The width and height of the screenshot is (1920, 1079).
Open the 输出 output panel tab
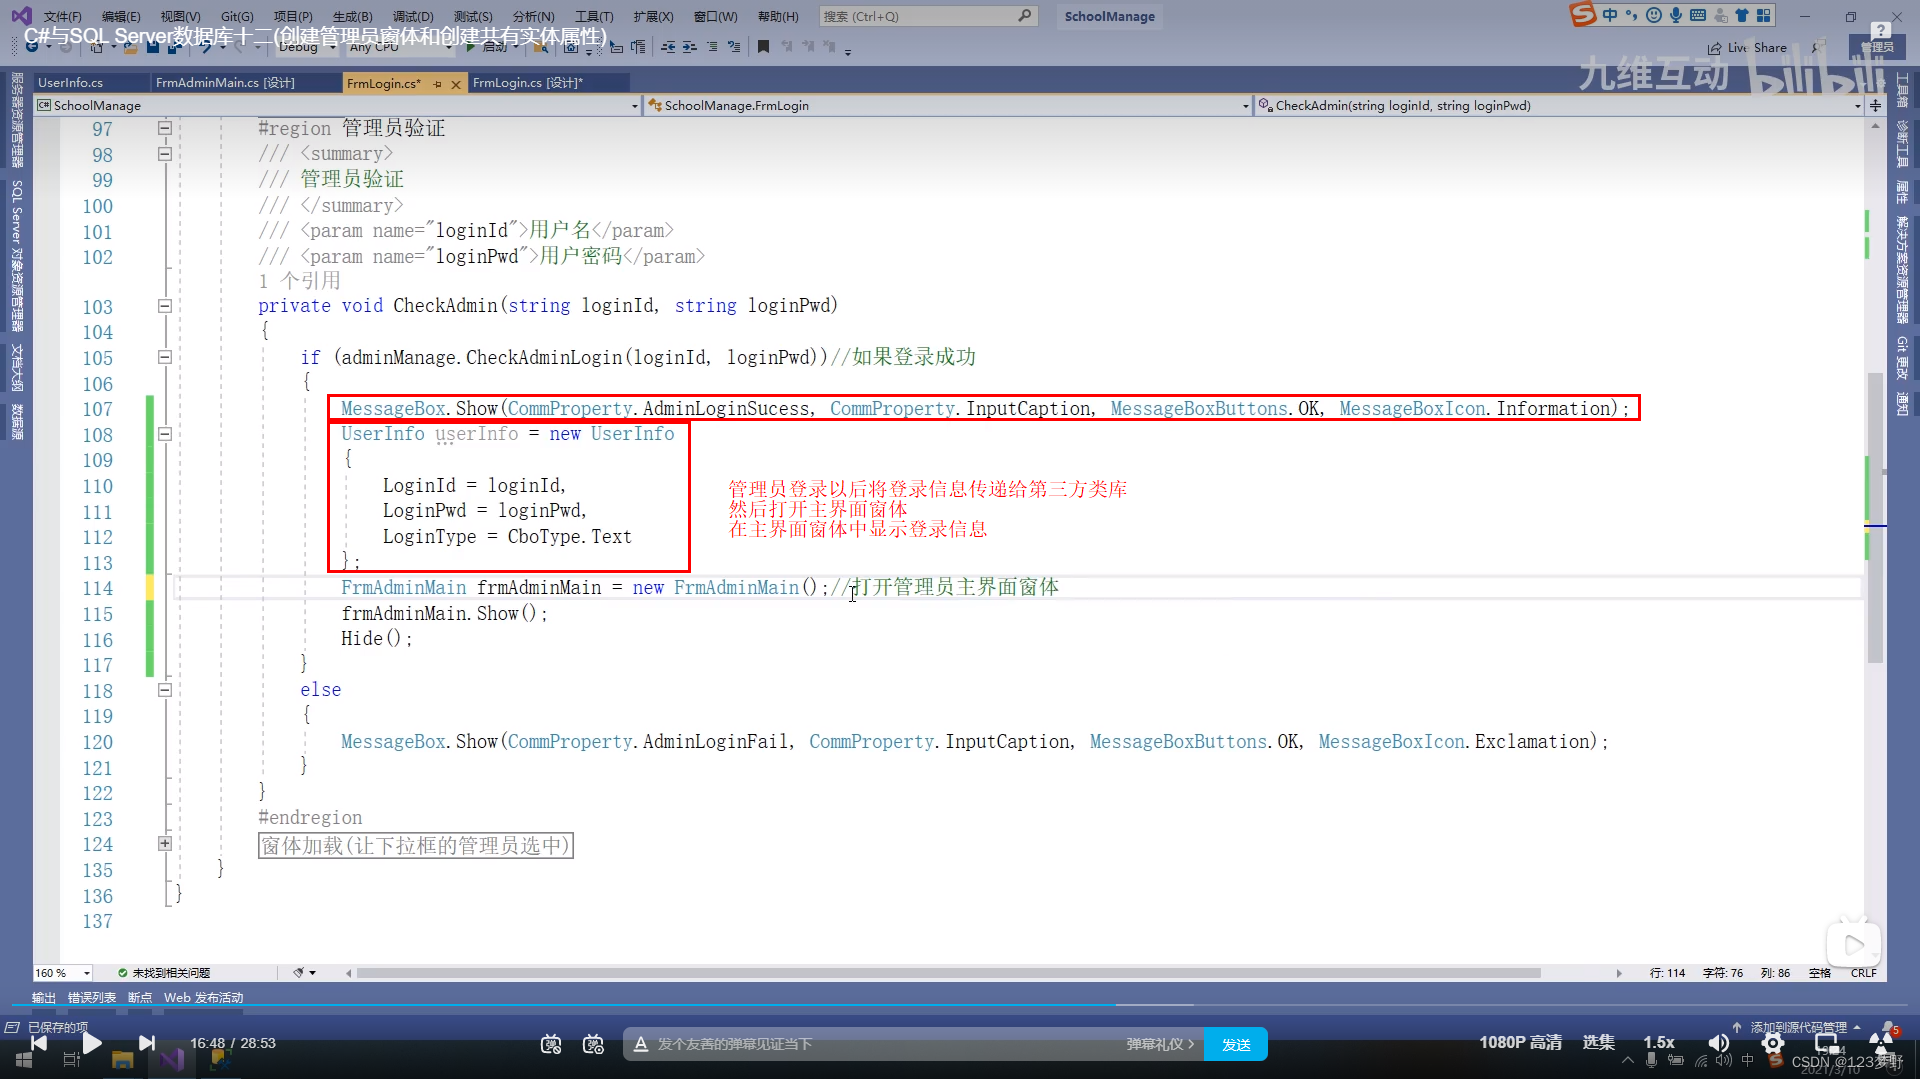44,997
